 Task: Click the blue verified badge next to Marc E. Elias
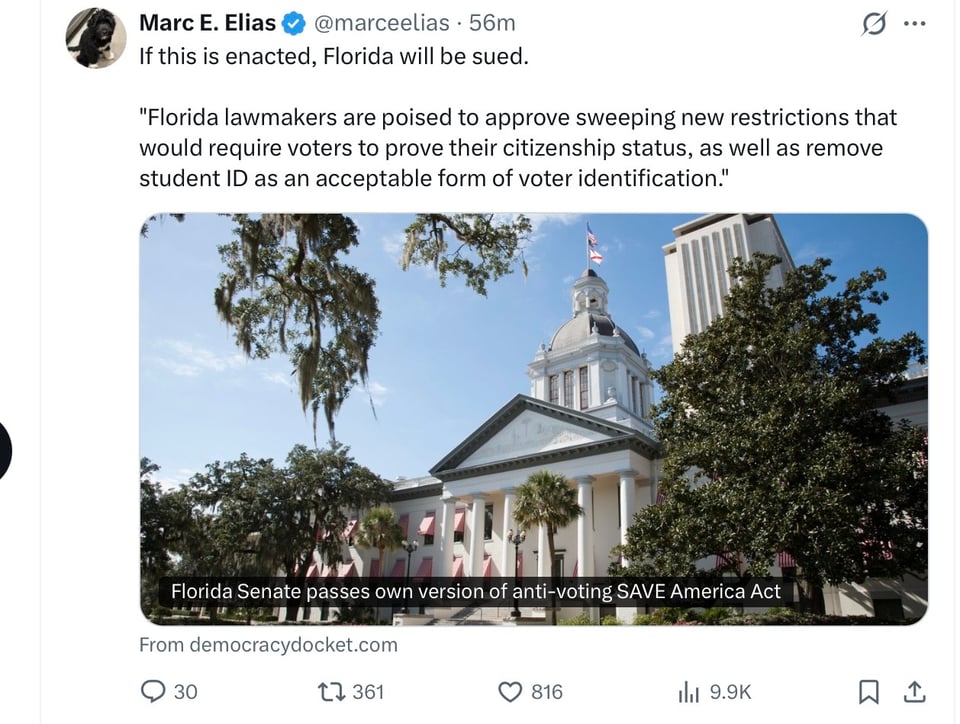(x=293, y=22)
